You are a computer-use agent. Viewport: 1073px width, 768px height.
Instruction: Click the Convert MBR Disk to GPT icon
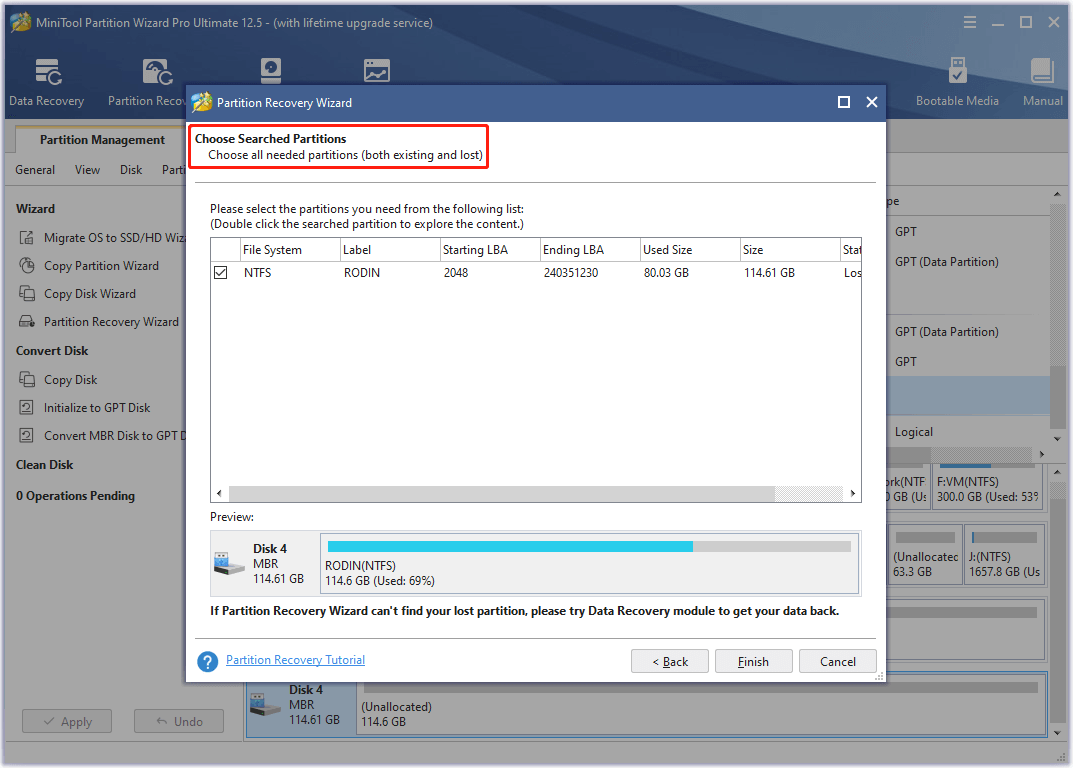pos(27,435)
